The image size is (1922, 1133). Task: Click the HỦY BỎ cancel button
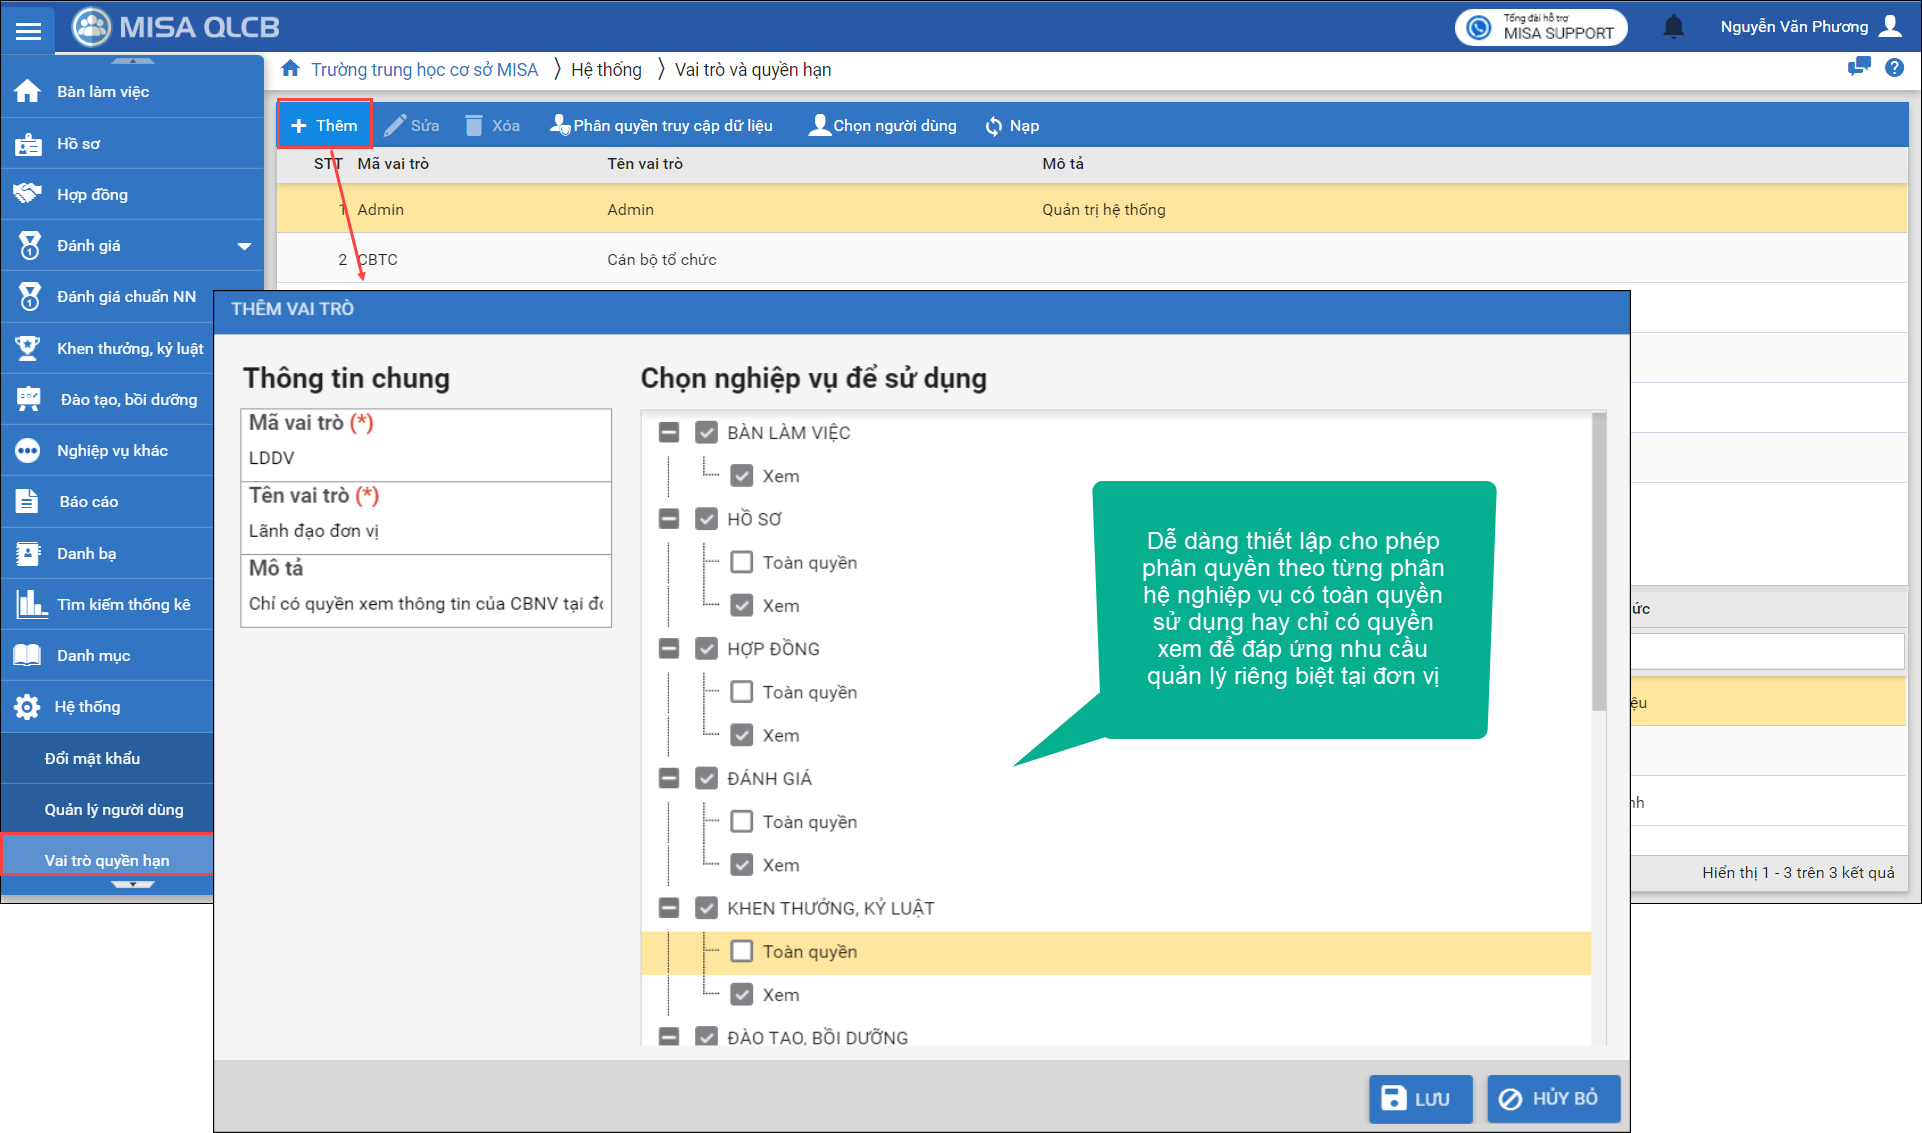click(x=1553, y=1098)
